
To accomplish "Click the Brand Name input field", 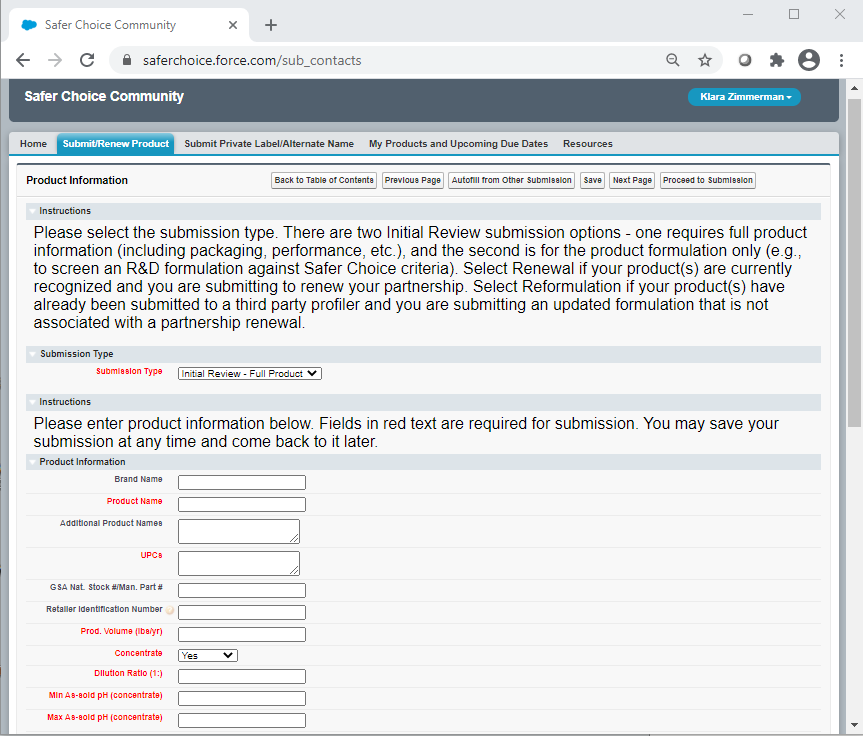I will point(242,483).
